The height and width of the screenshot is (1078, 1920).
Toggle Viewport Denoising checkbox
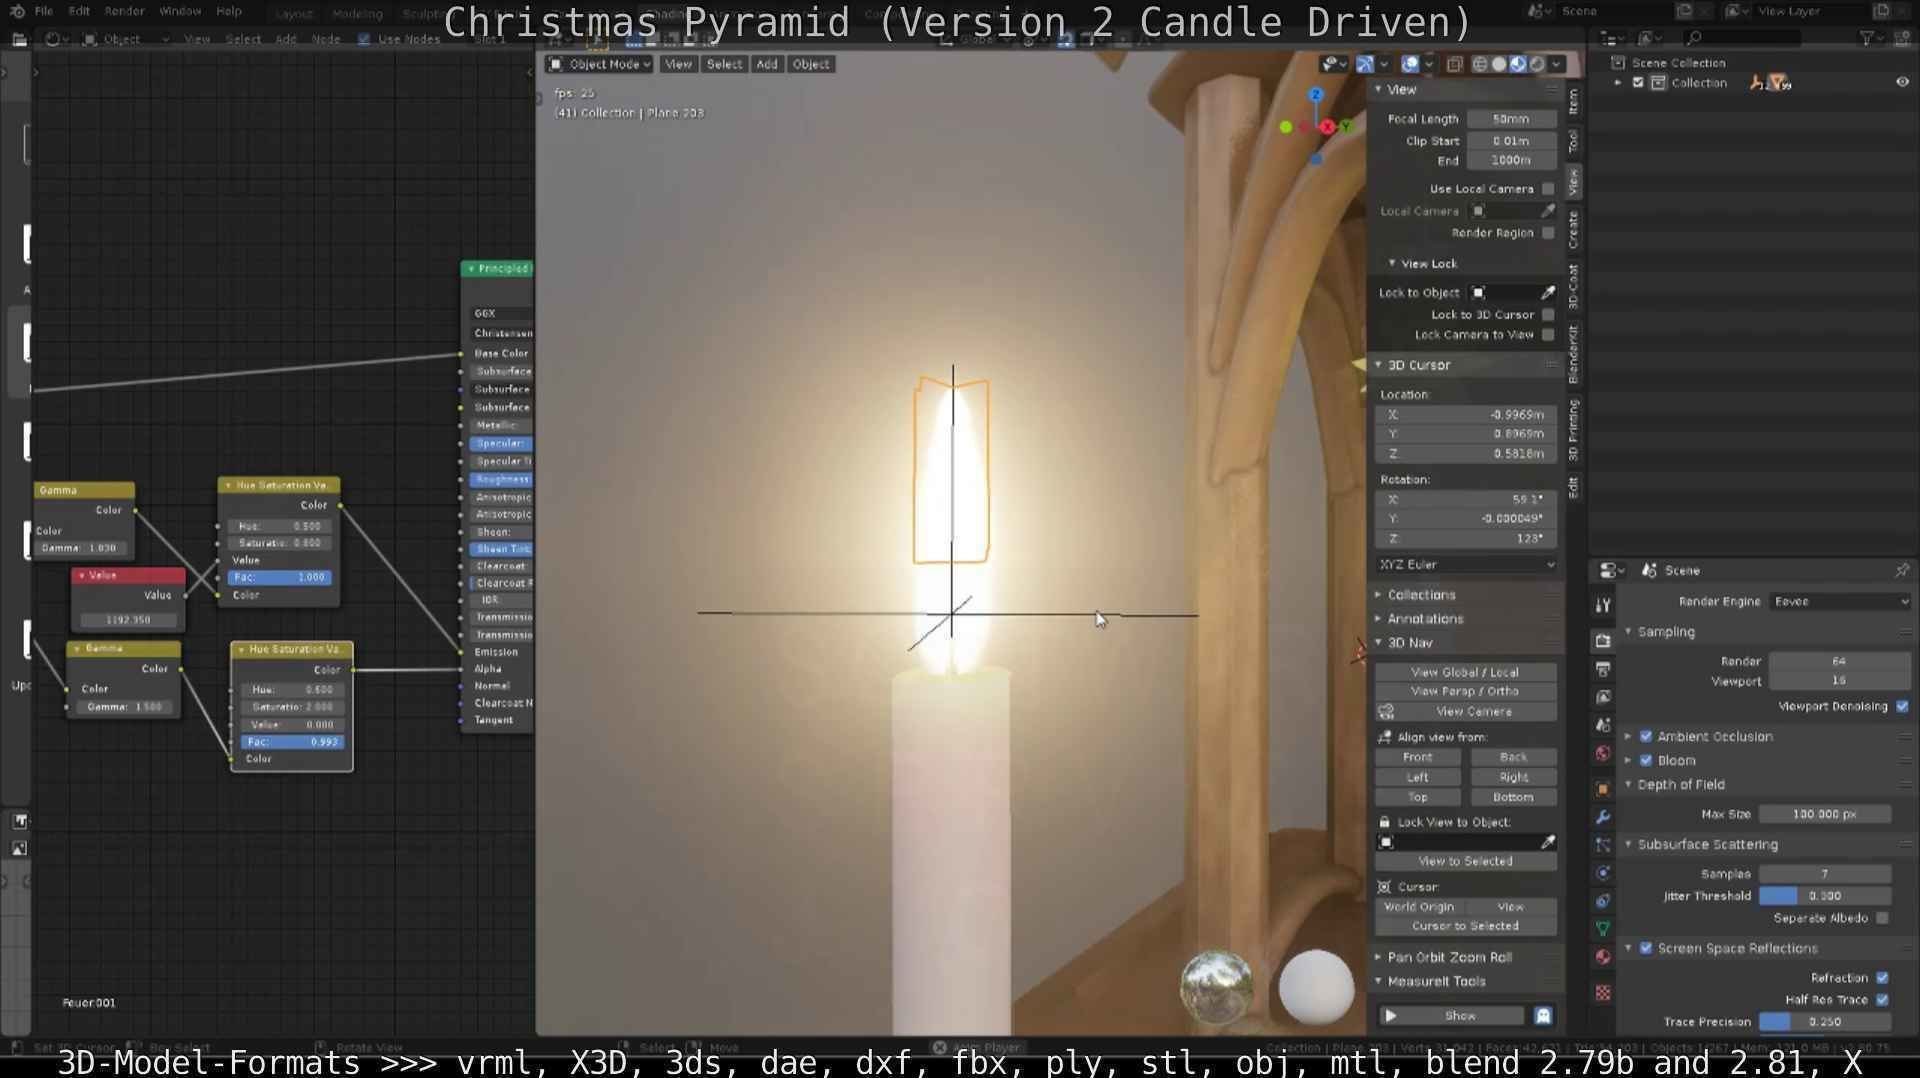click(1902, 707)
